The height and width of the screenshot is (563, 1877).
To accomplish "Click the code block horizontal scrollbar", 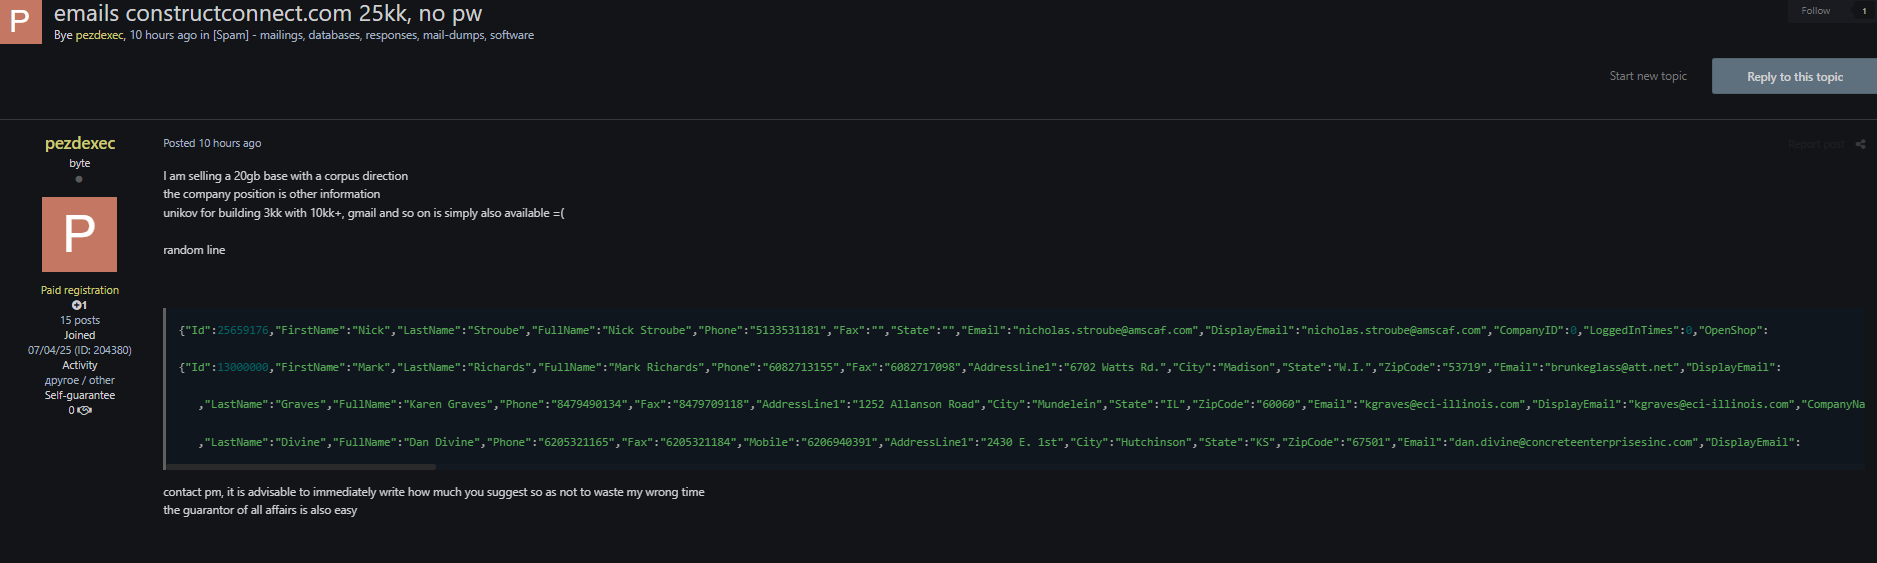I will [300, 467].
